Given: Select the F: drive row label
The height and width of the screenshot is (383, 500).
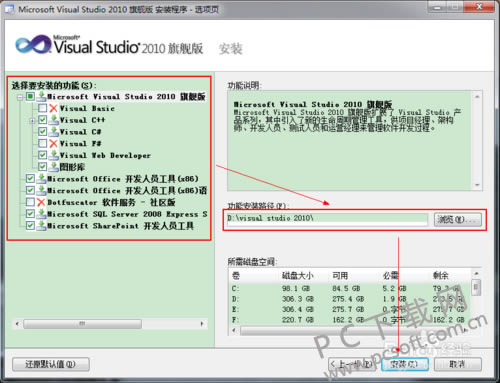Looking at the screenshot, I should click(236, 320).
